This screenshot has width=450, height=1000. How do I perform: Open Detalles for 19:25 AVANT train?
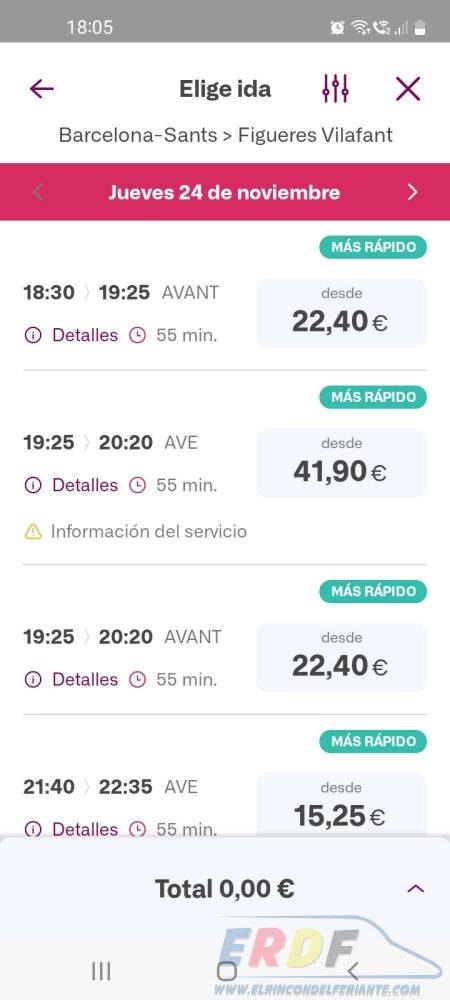coord(71,679)
